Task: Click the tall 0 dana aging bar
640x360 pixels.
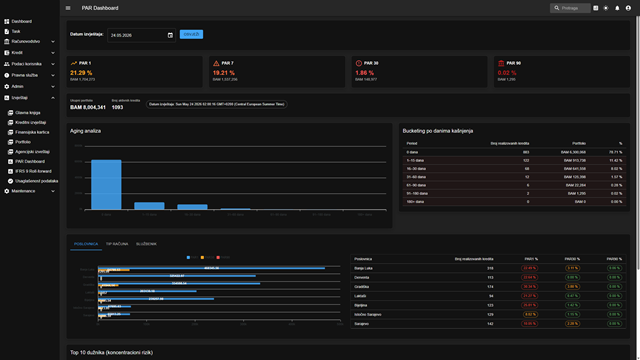Action: (x=106, y=184)
